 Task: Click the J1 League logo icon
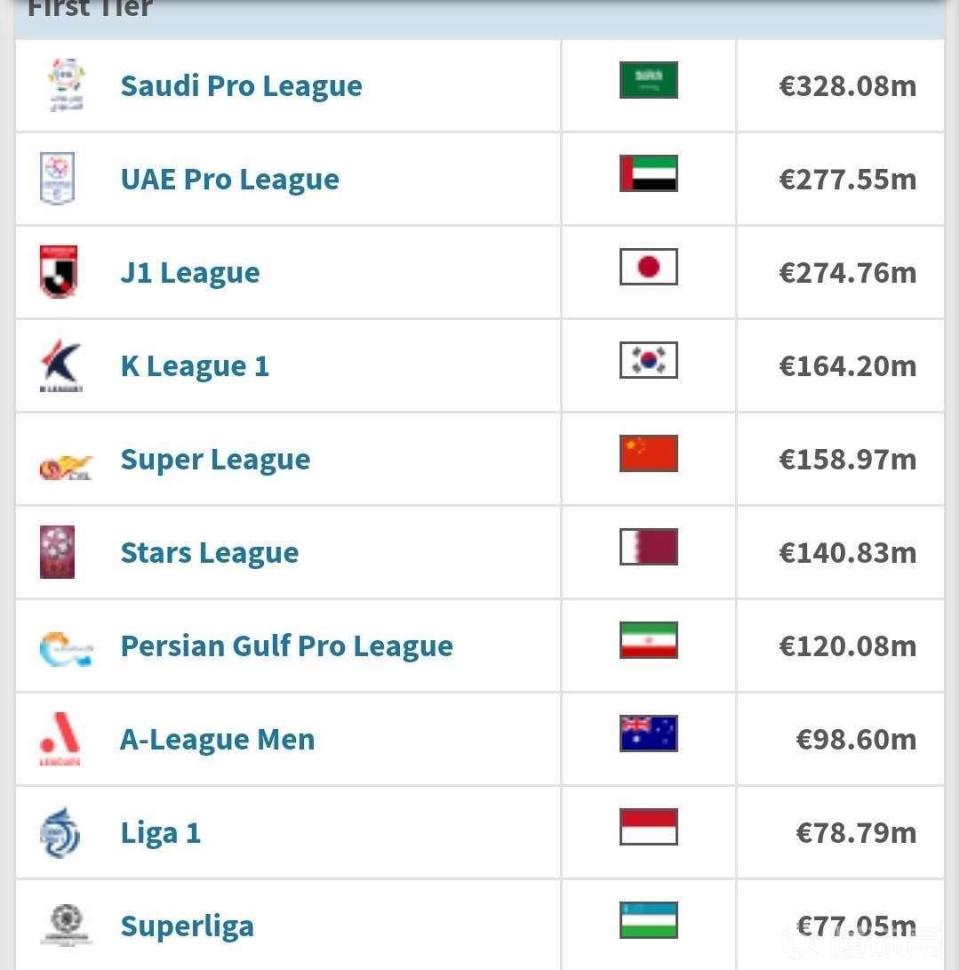click(58, 272)
